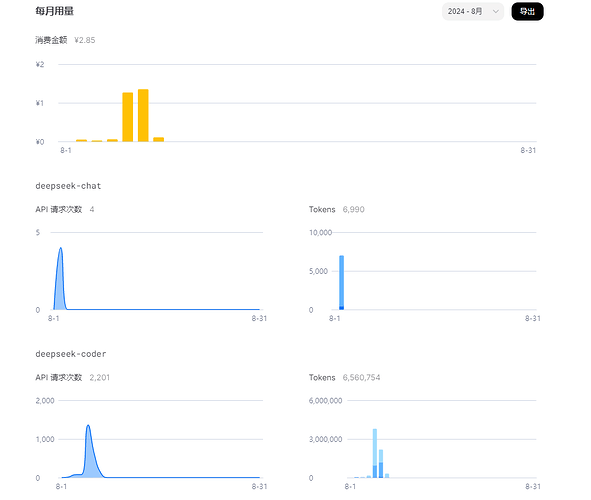This screenshot has width=591, height=500.
Task: Click the tallest bar in deepseek-coder Tokens chart
Action: [375, 453]
